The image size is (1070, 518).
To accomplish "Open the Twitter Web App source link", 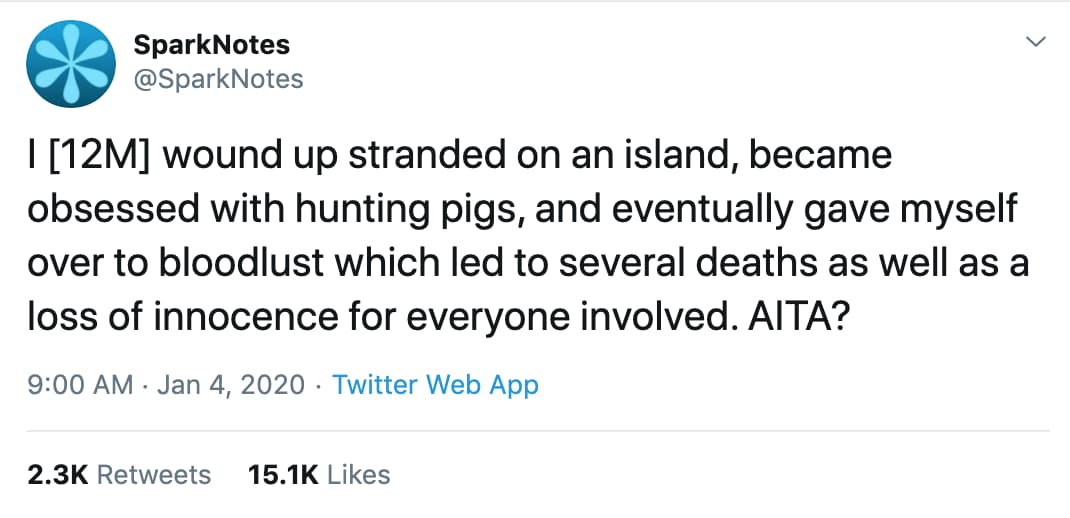I will [x=435, y=385].
